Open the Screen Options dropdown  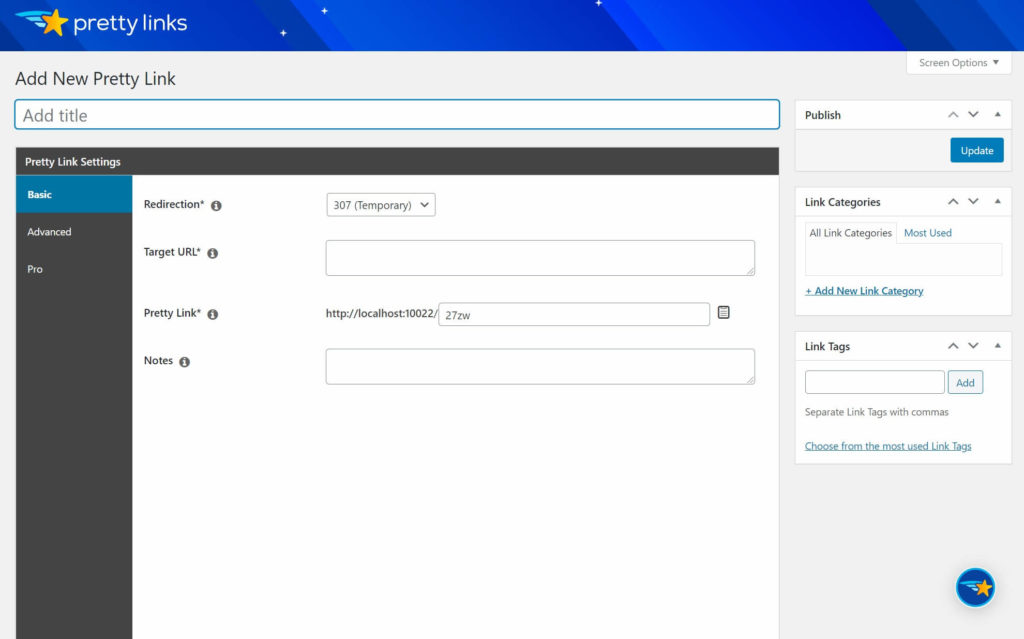point(957,62)
